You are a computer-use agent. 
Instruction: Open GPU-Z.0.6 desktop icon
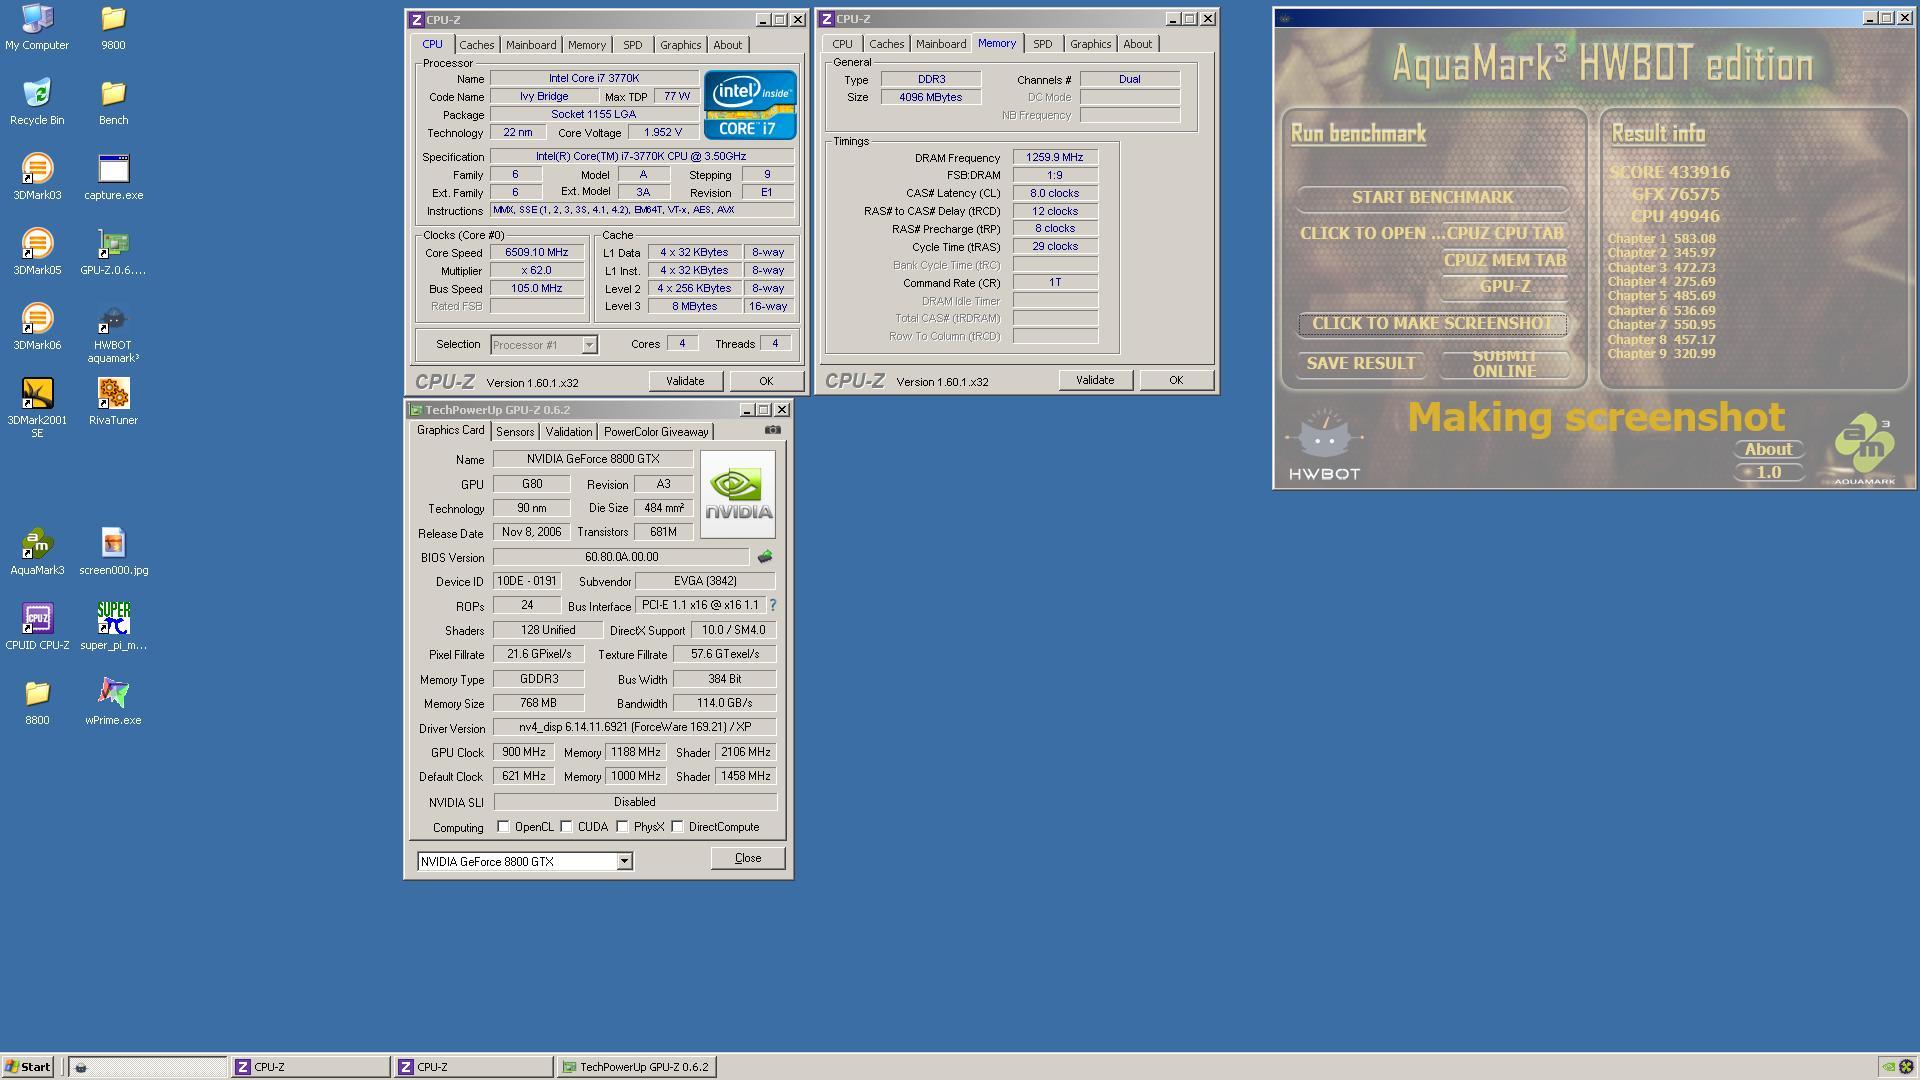(113, 252)
